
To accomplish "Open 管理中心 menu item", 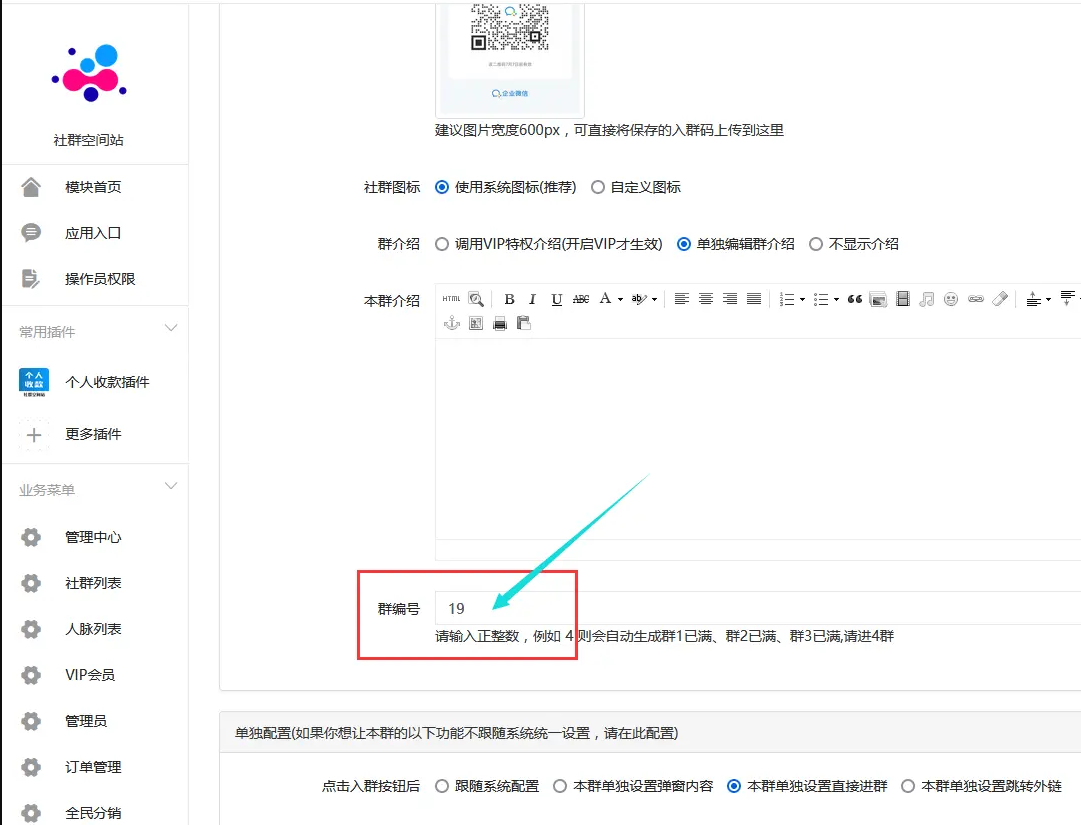I will click(95, 537).
